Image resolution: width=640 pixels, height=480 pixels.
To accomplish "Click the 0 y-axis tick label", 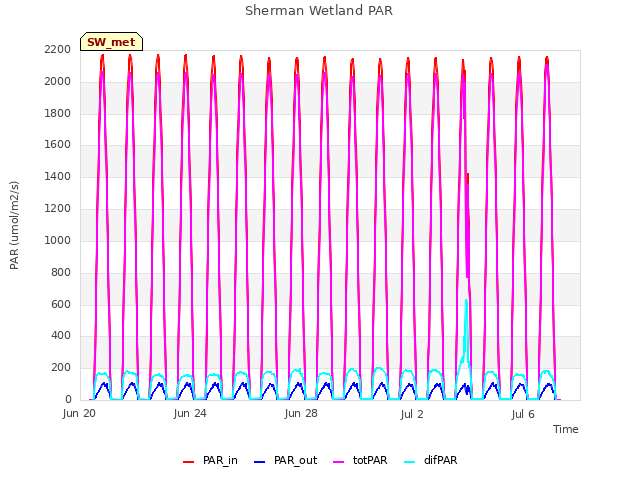I will (x=68, y=399).
